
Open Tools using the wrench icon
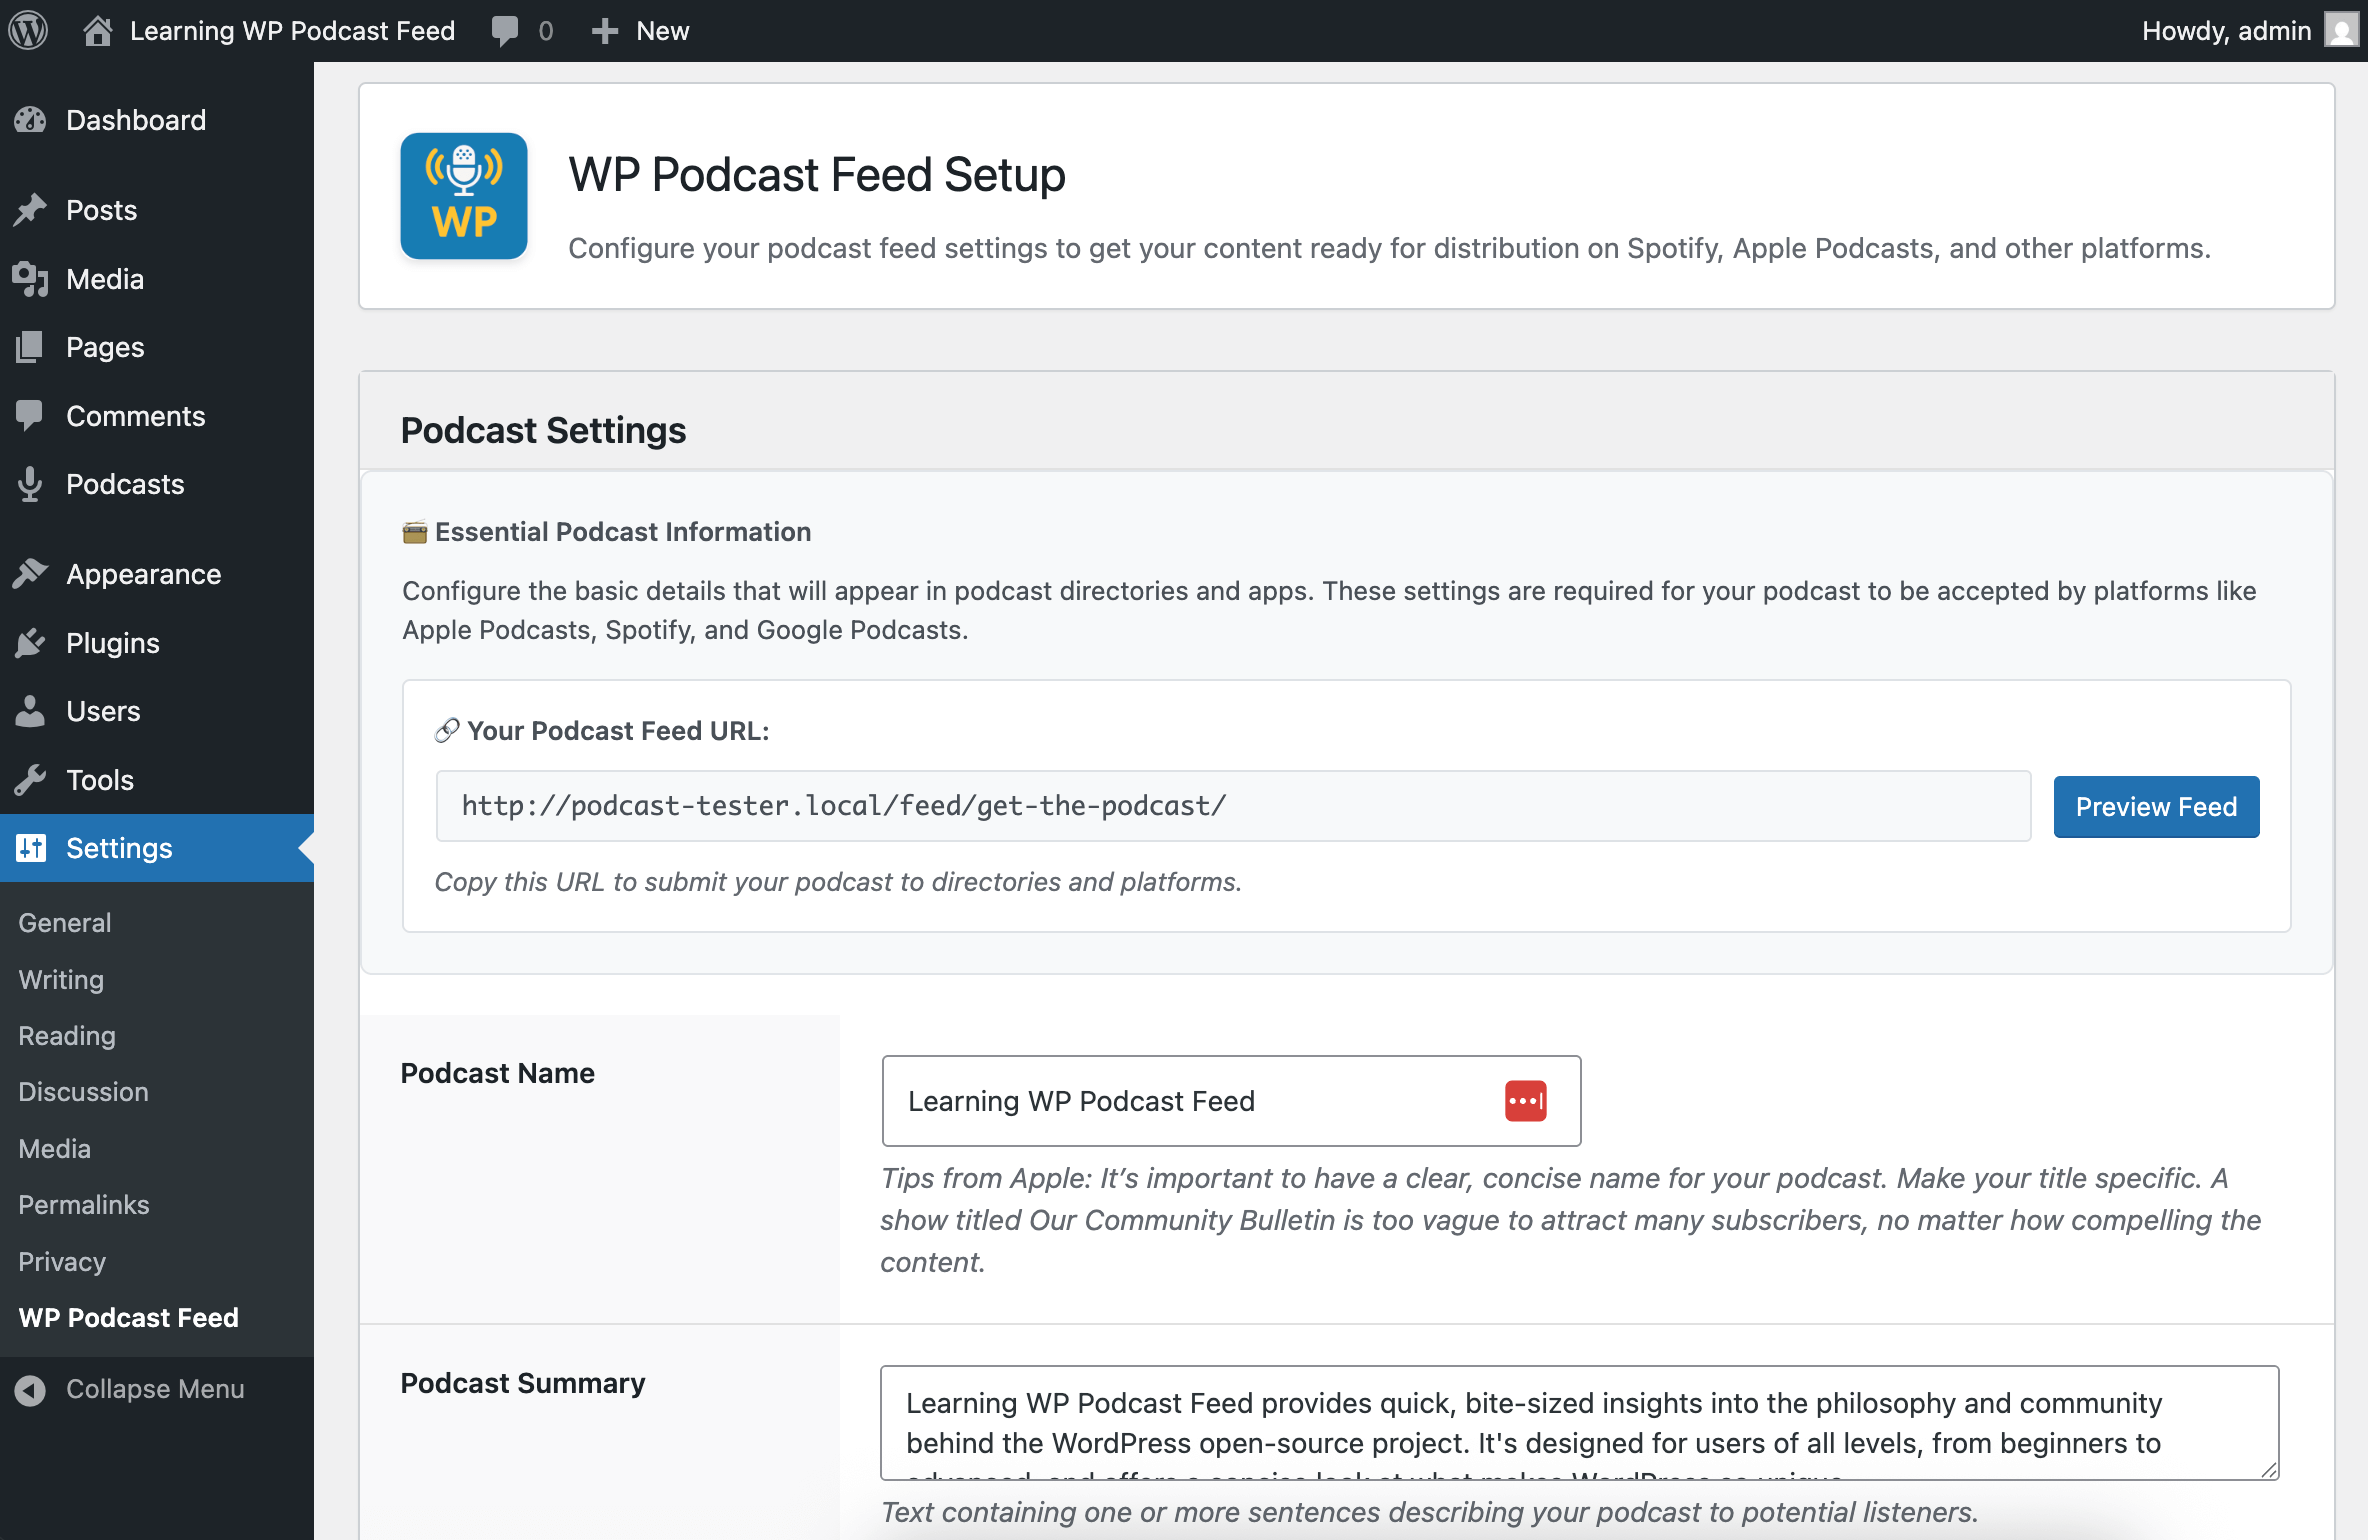[x=31, y=780]
